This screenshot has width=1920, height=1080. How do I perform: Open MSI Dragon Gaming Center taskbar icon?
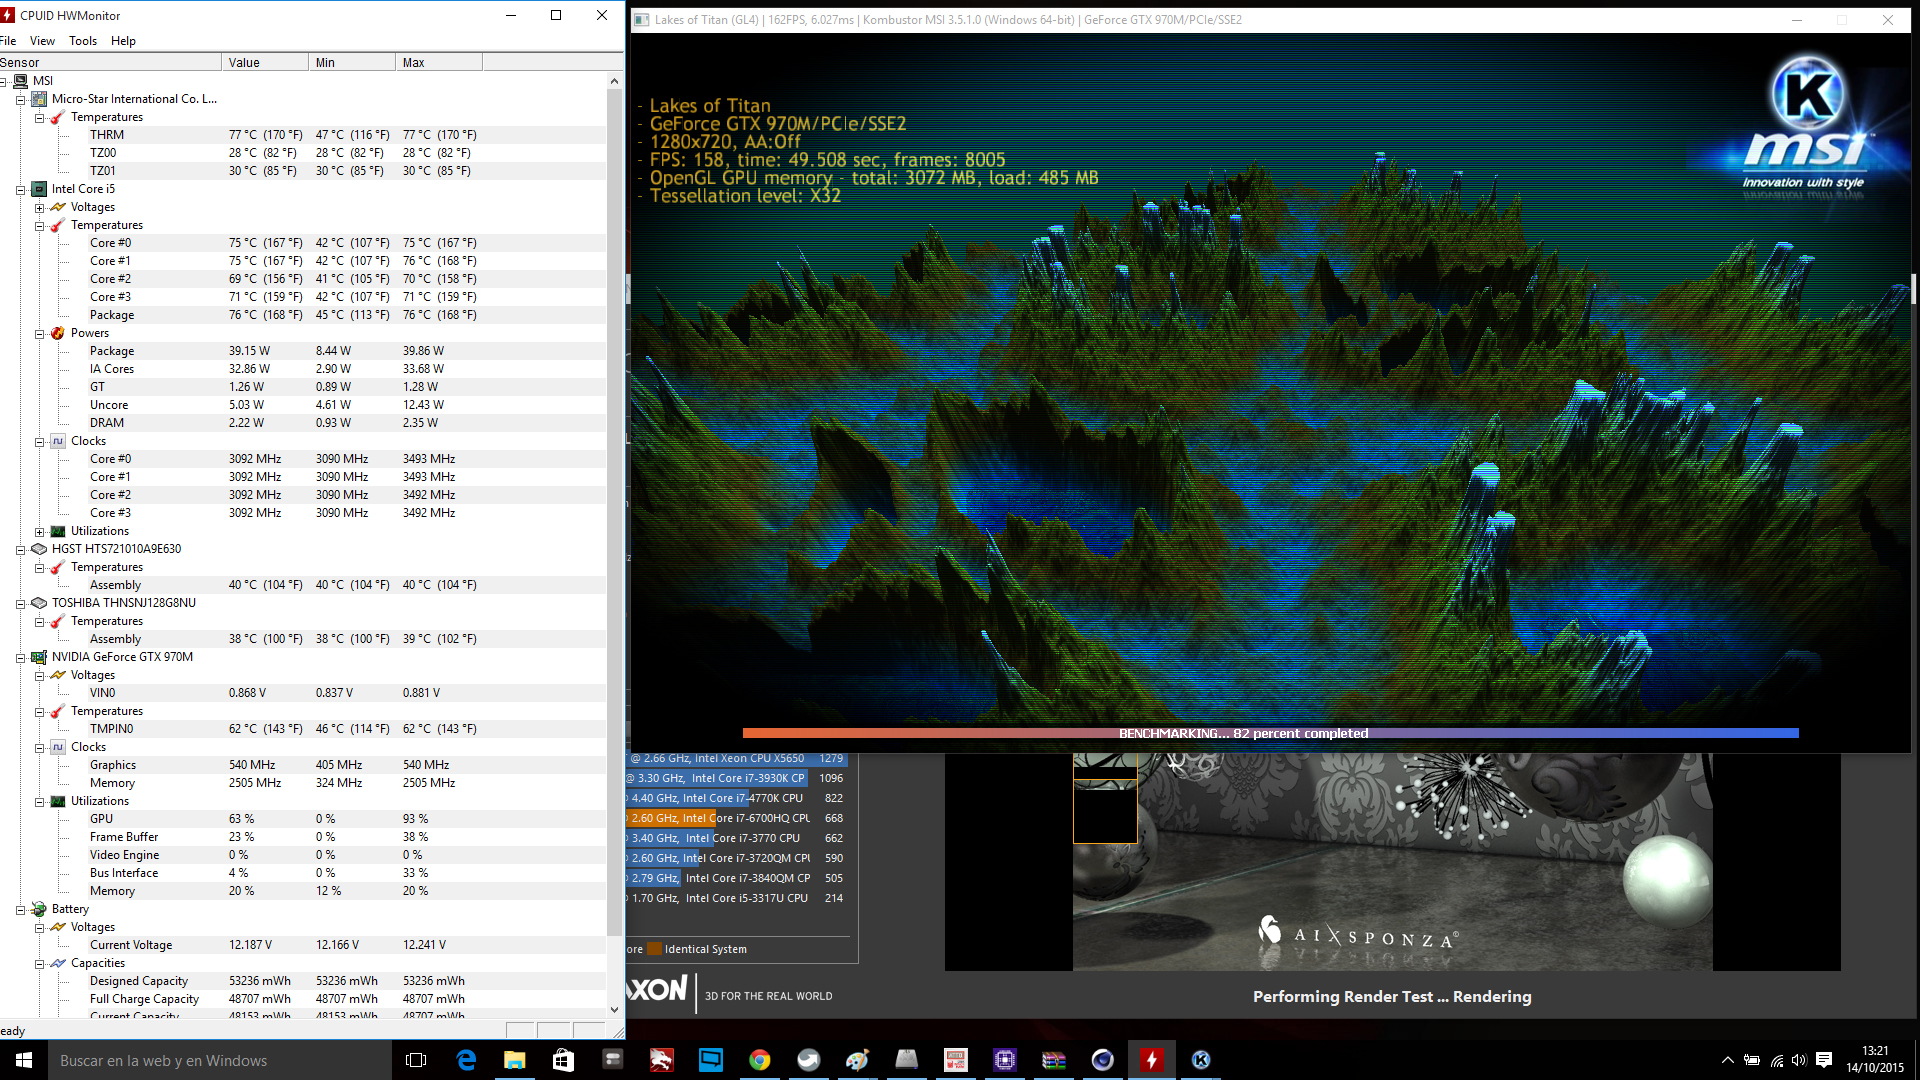[x=661, y=1060]
